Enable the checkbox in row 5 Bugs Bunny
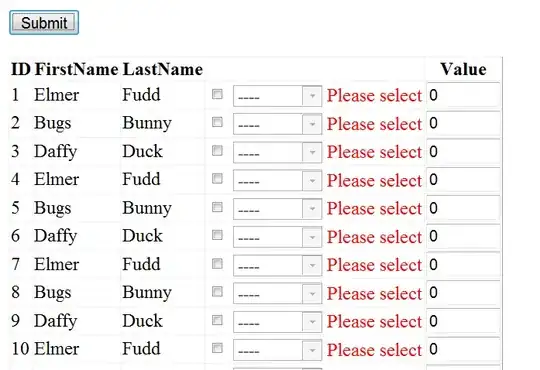This screenshot has width=540, height=370. tap(217, 207)
